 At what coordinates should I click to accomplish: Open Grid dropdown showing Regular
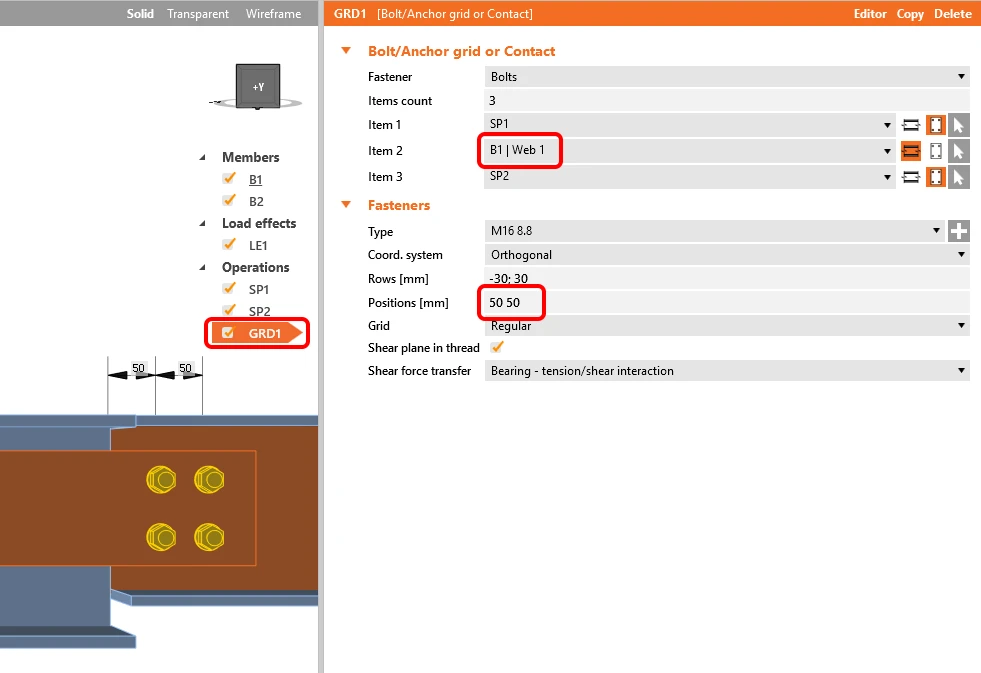tap(727, 326)
